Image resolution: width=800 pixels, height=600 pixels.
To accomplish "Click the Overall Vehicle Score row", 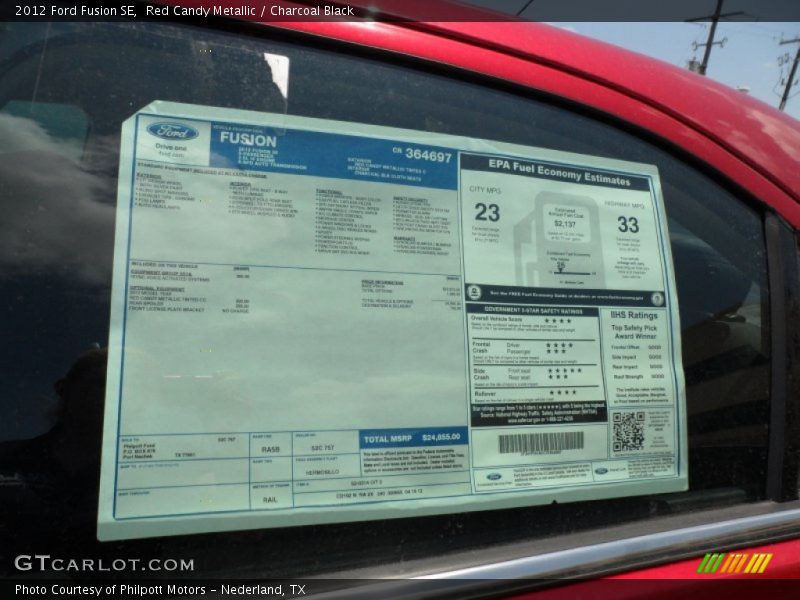I will click(x=532, y=324).
